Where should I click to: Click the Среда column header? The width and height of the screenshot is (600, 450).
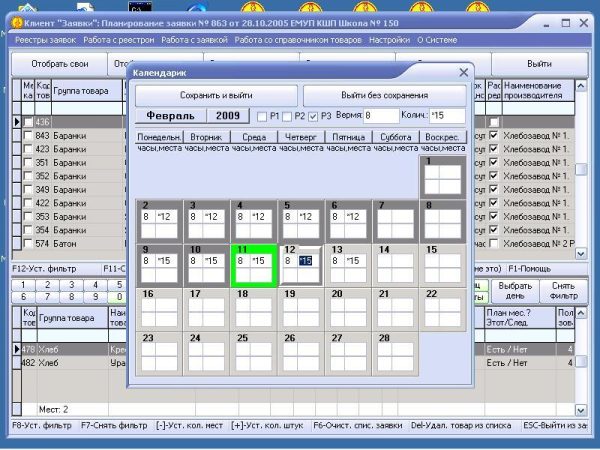click(x=254, y=137)
